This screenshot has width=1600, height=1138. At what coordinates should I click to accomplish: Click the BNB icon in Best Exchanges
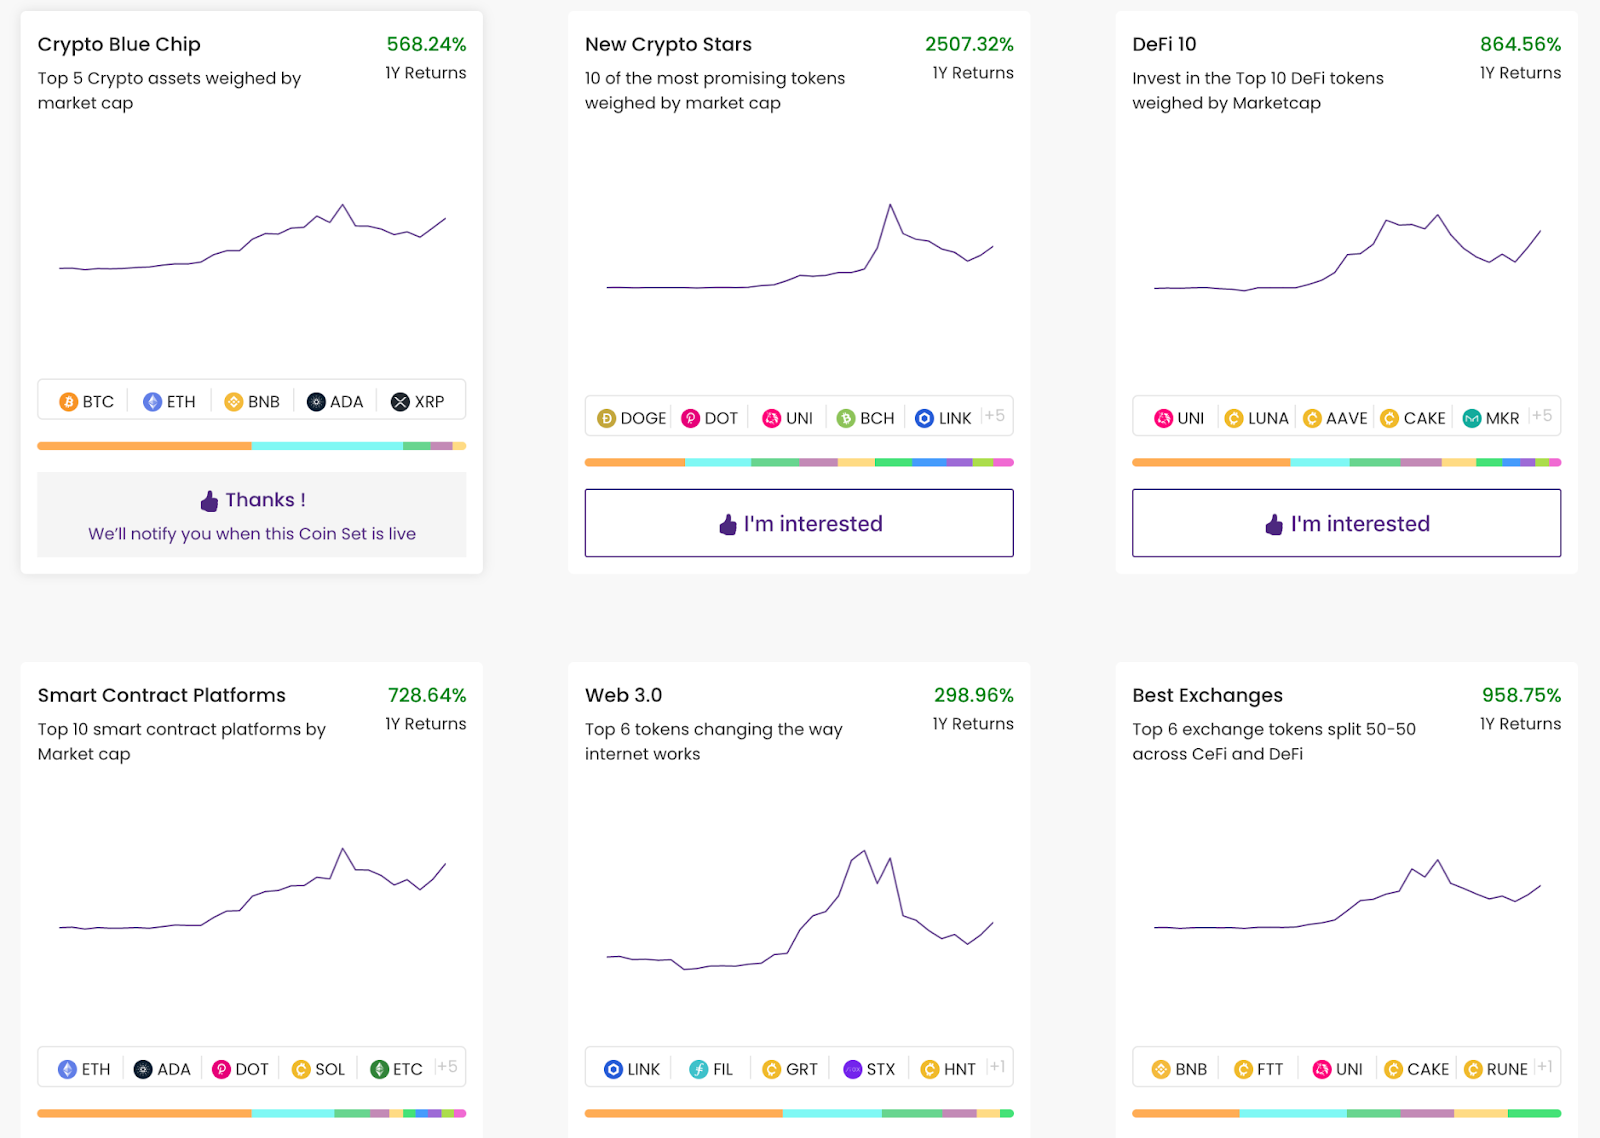click(1161, 1070)
